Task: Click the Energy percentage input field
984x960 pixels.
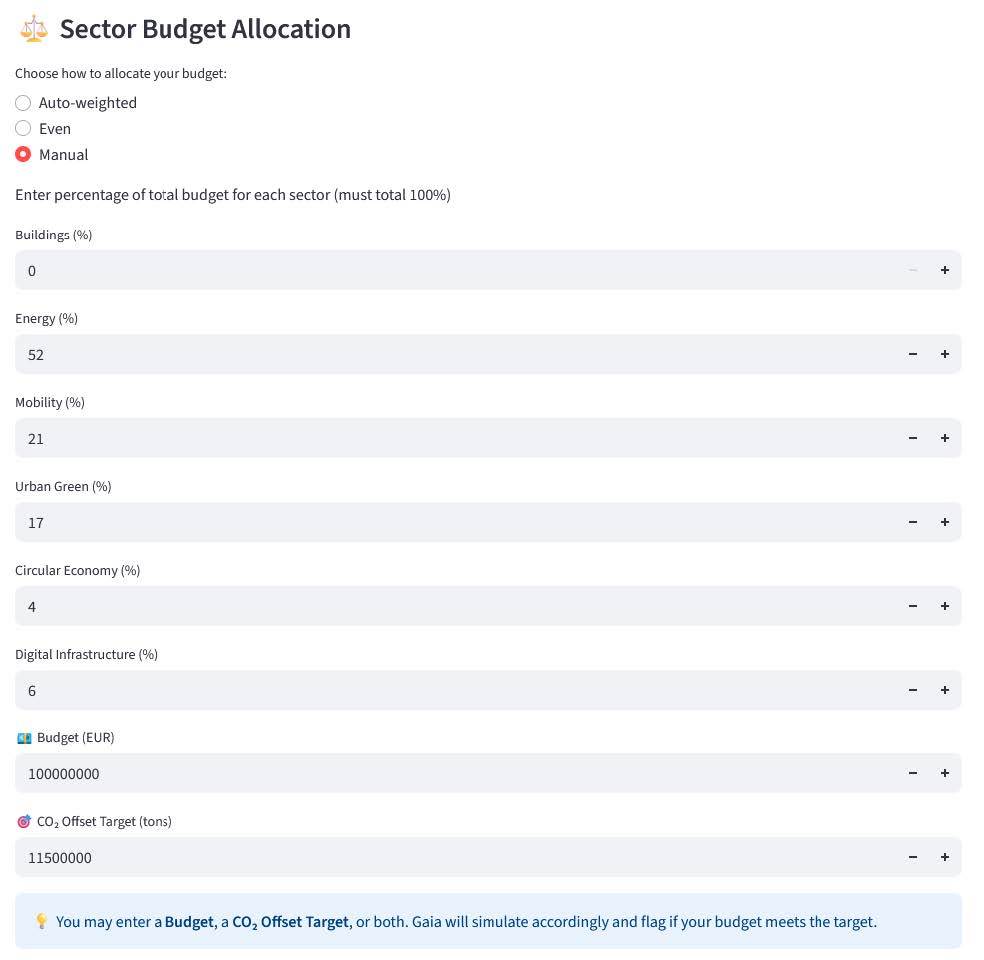Action: pos(450,354)
